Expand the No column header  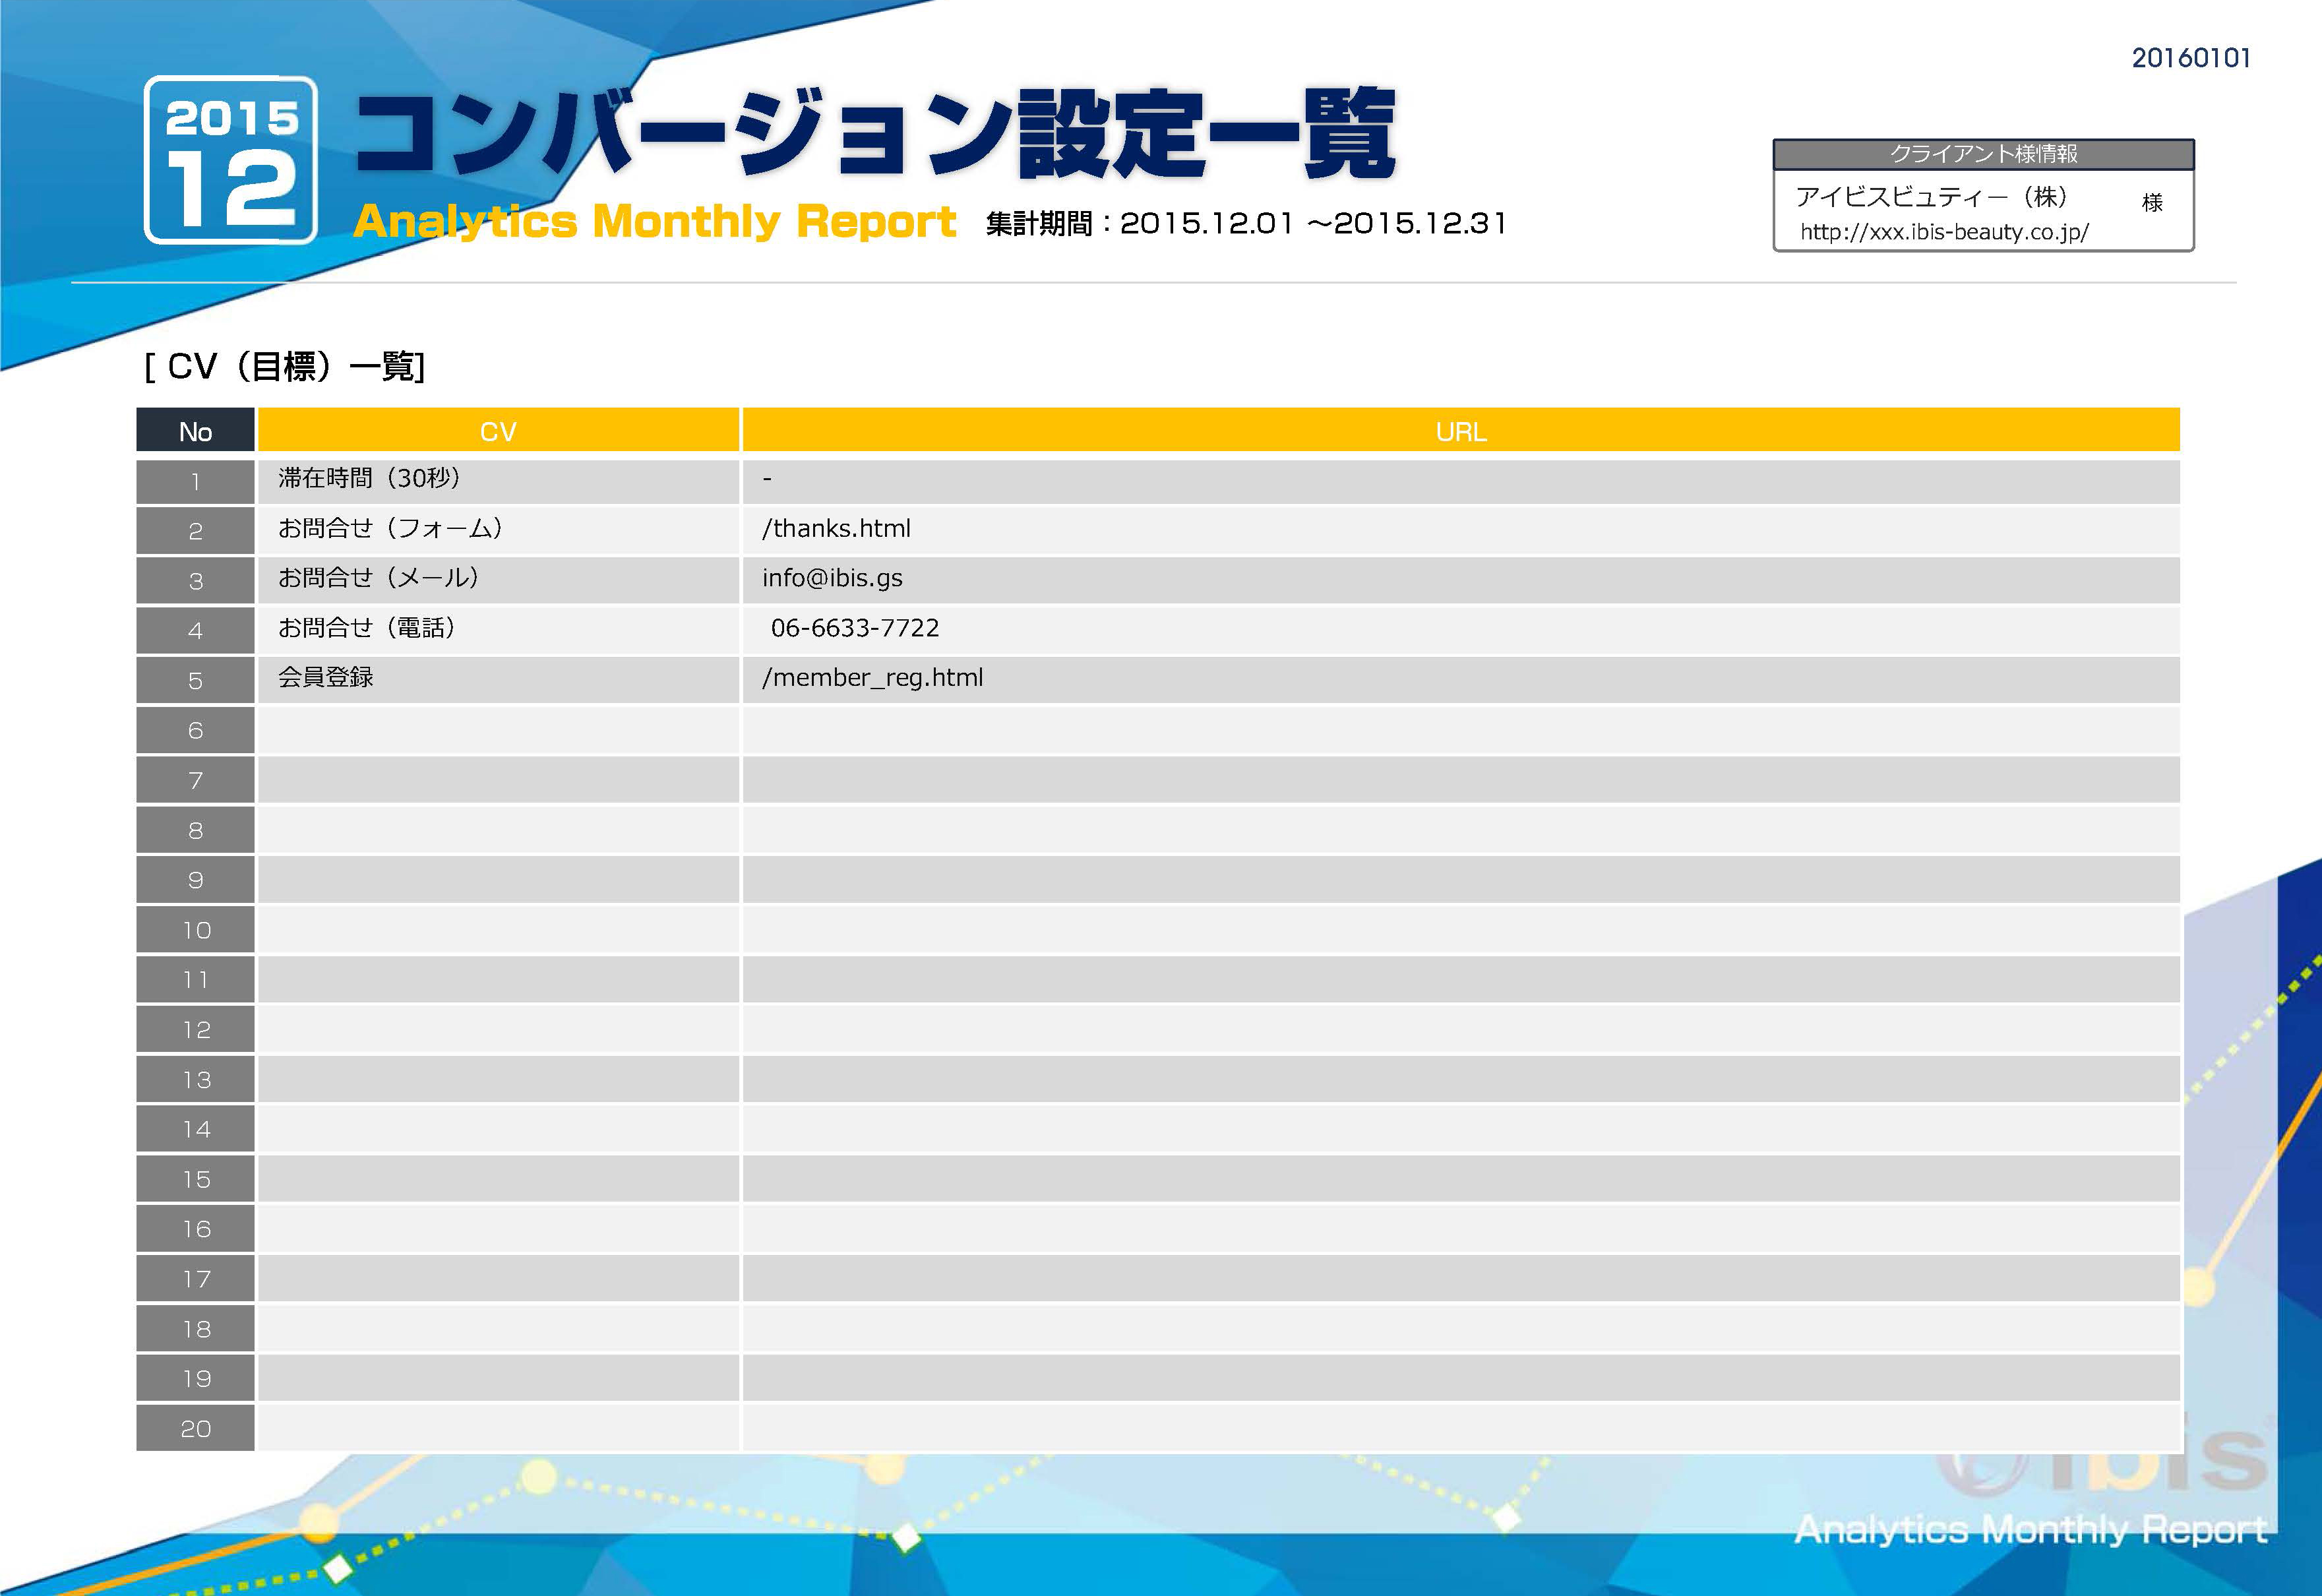[195, 431]
